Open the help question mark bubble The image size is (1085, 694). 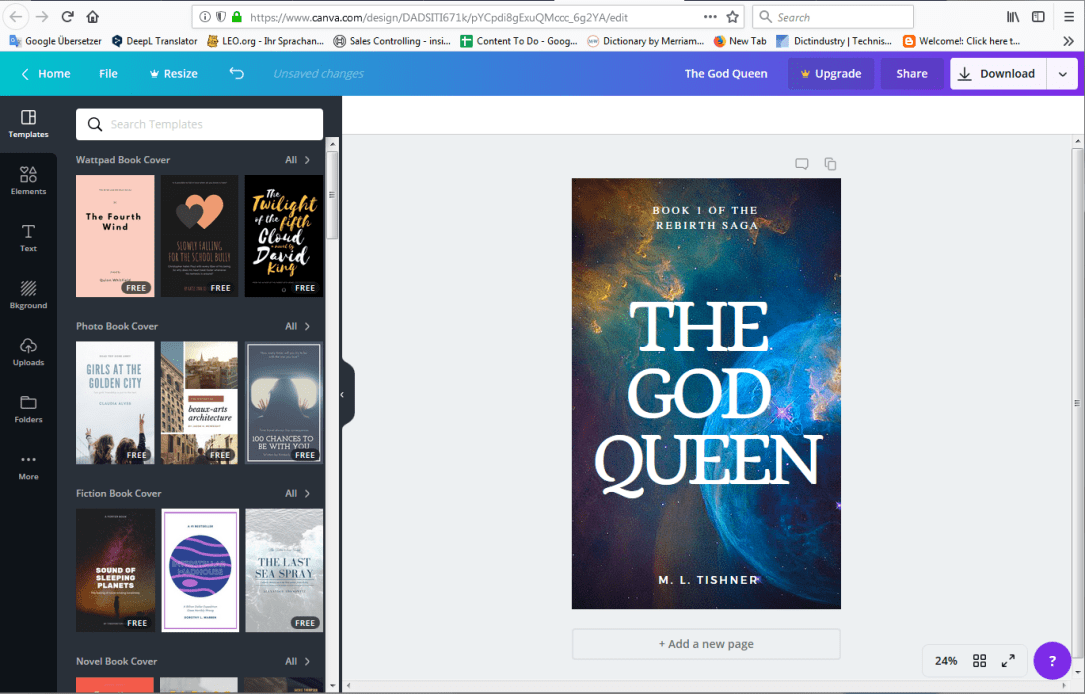1051,660
